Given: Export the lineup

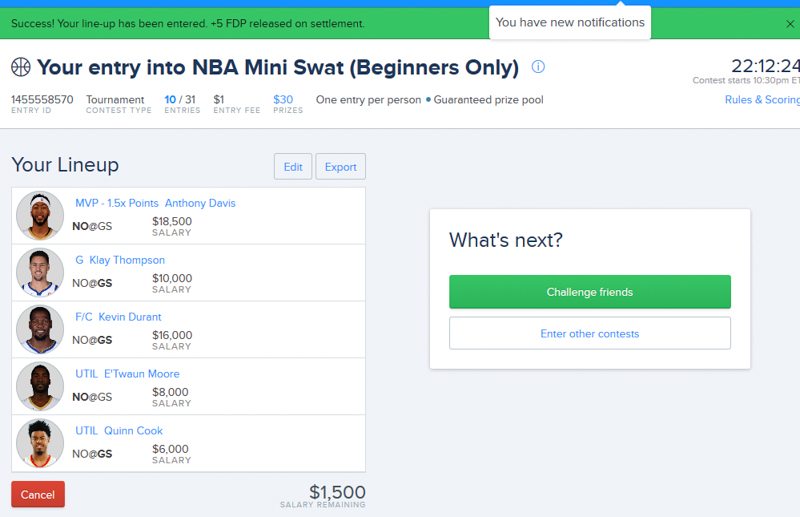Looking at the screenshot, I should pos(340,167).
